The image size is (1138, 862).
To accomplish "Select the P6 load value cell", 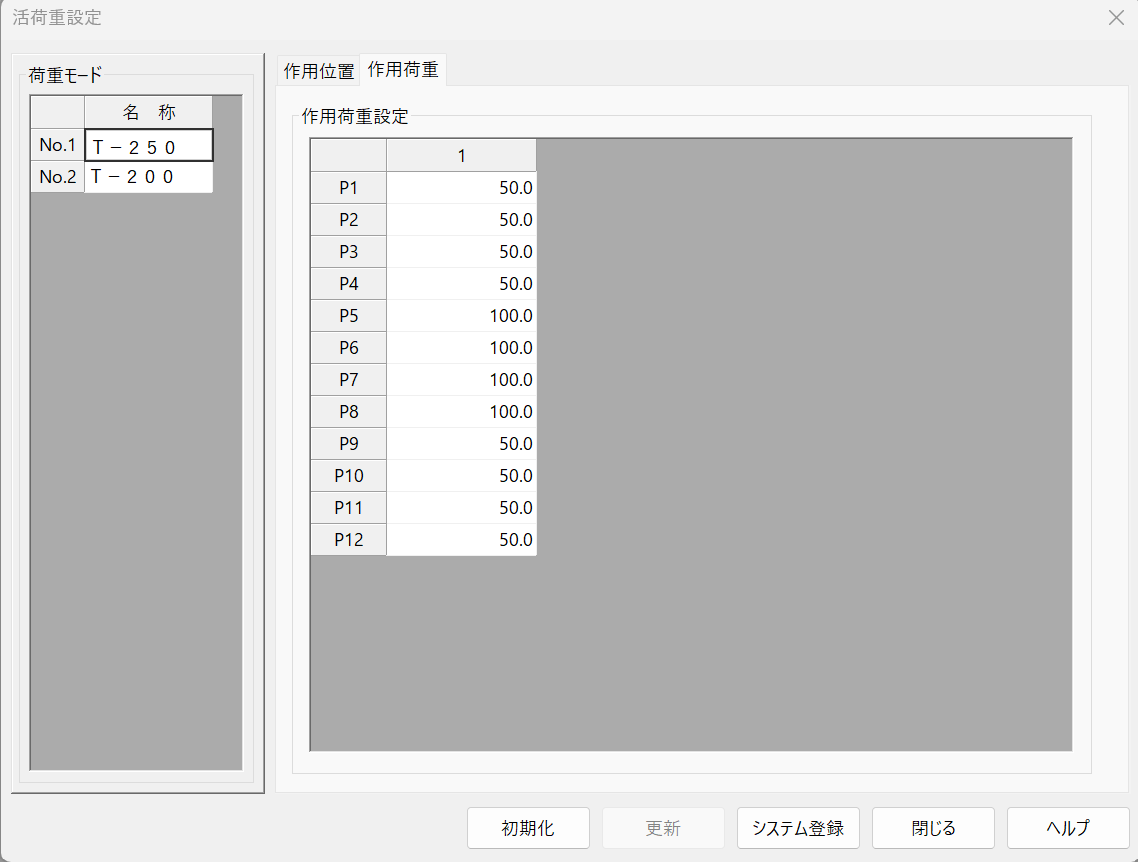I will [x=461, y=348].
